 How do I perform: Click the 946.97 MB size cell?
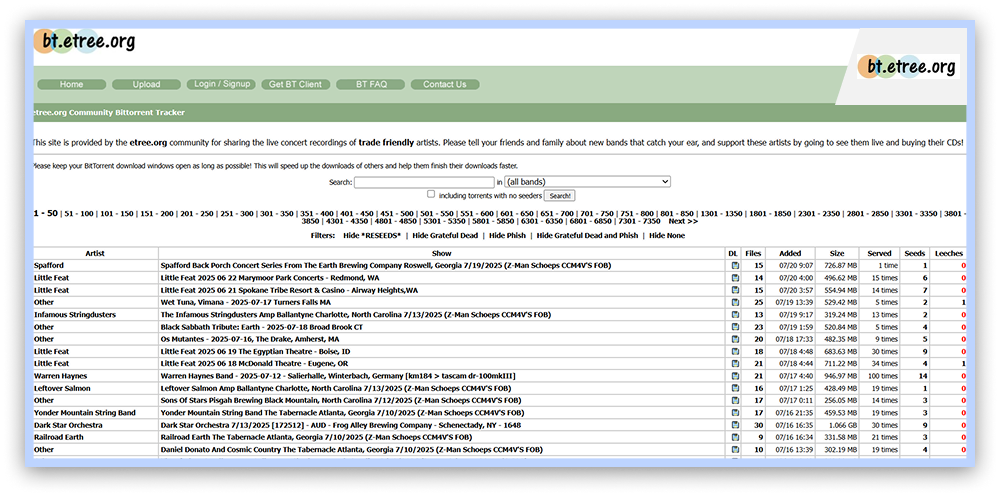[x=837, y=376]
